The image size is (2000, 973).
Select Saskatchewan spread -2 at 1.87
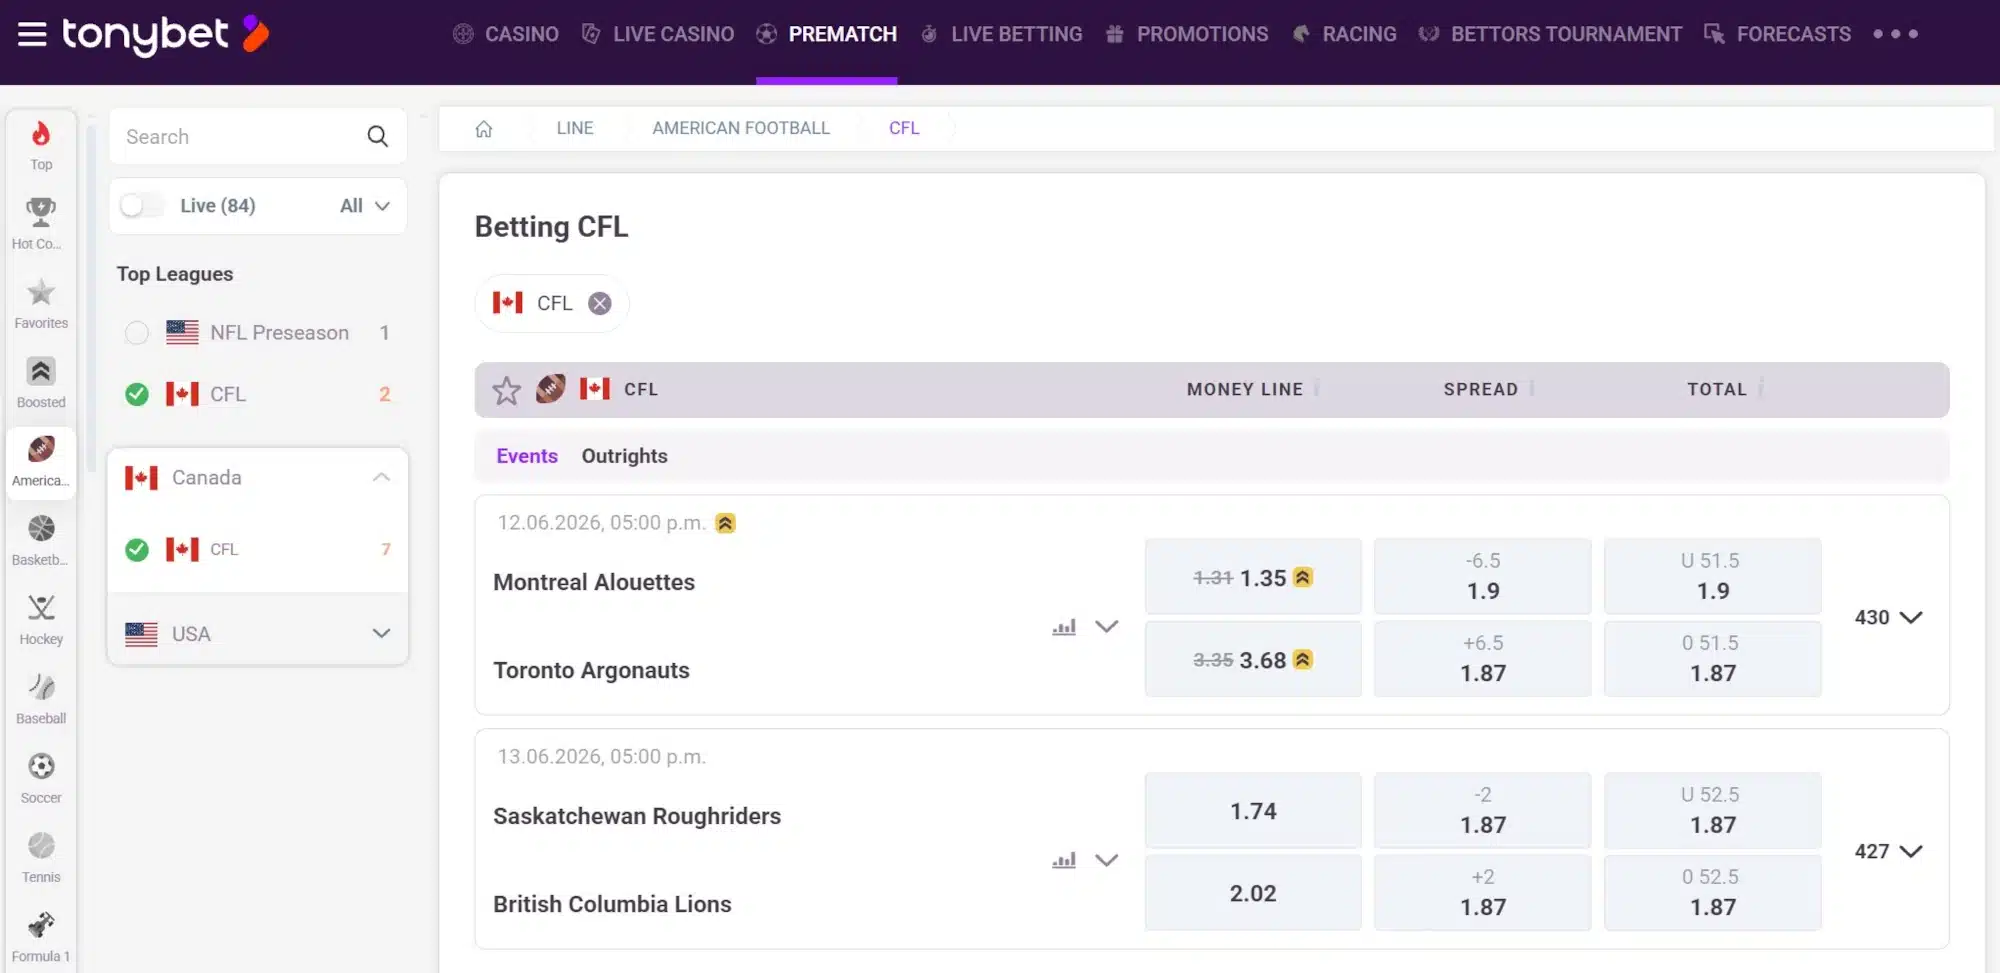click(1483, 811)
